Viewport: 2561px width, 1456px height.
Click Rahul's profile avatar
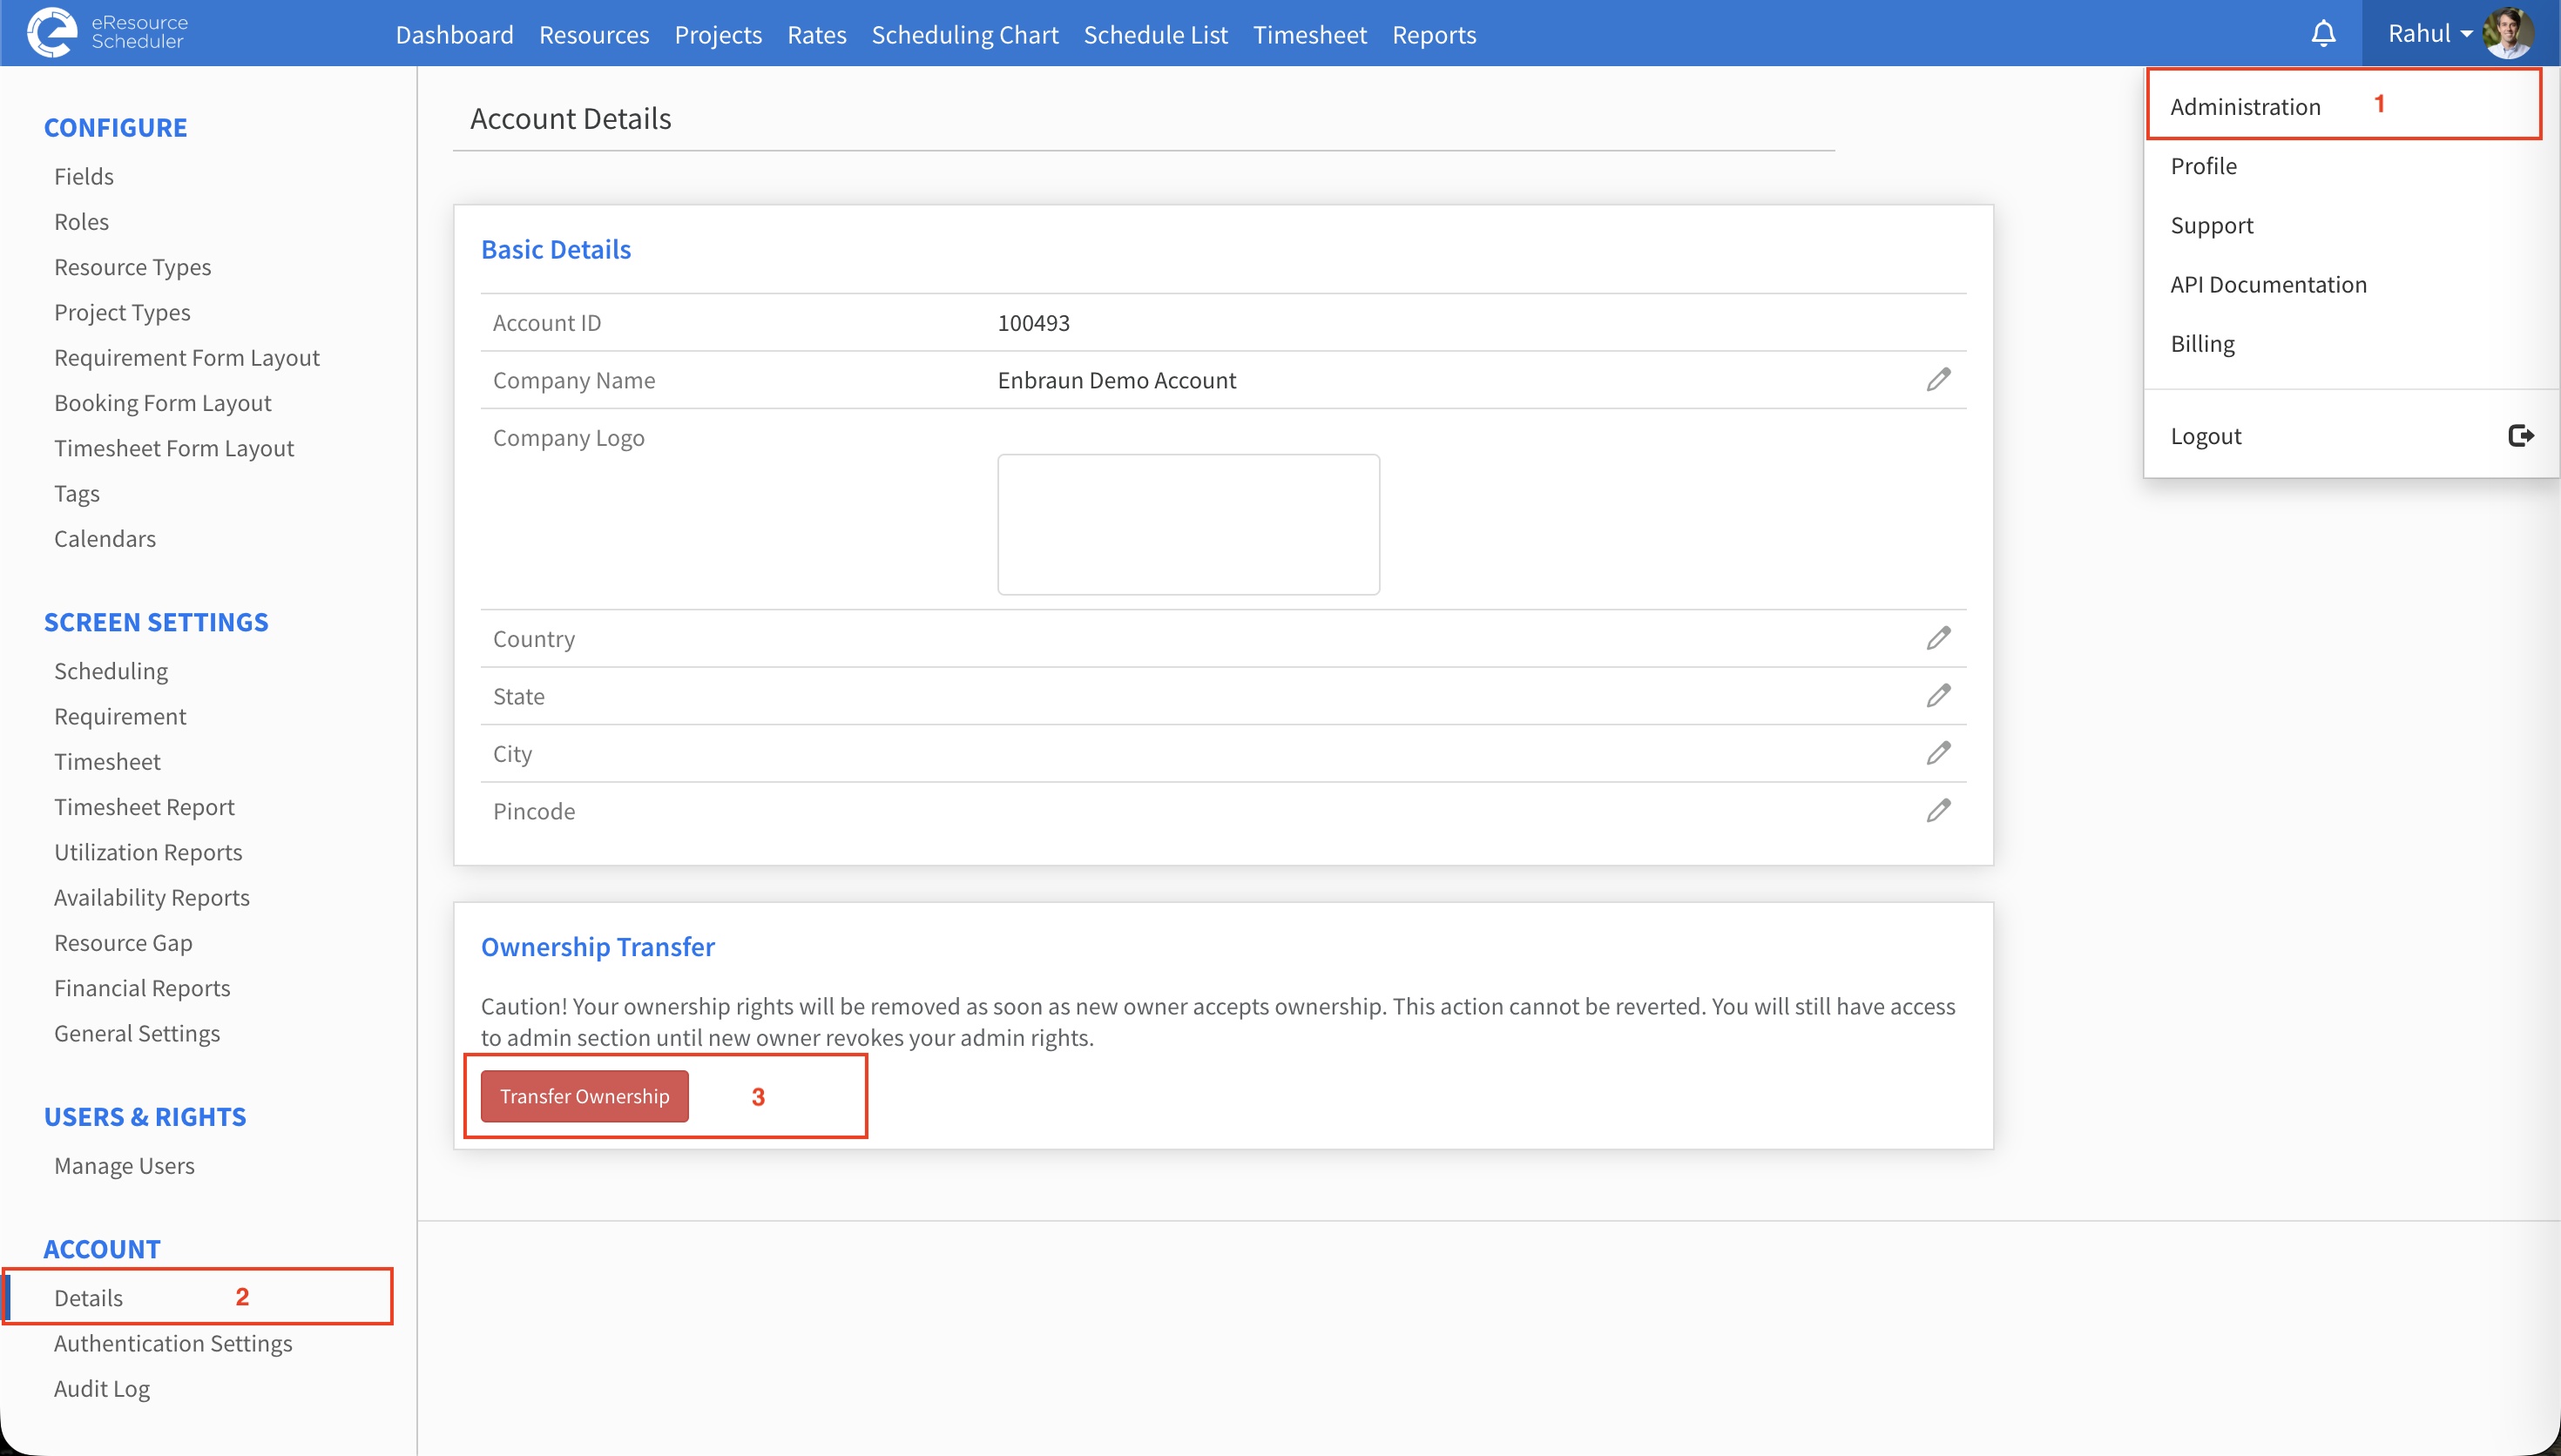point(2507,33)
